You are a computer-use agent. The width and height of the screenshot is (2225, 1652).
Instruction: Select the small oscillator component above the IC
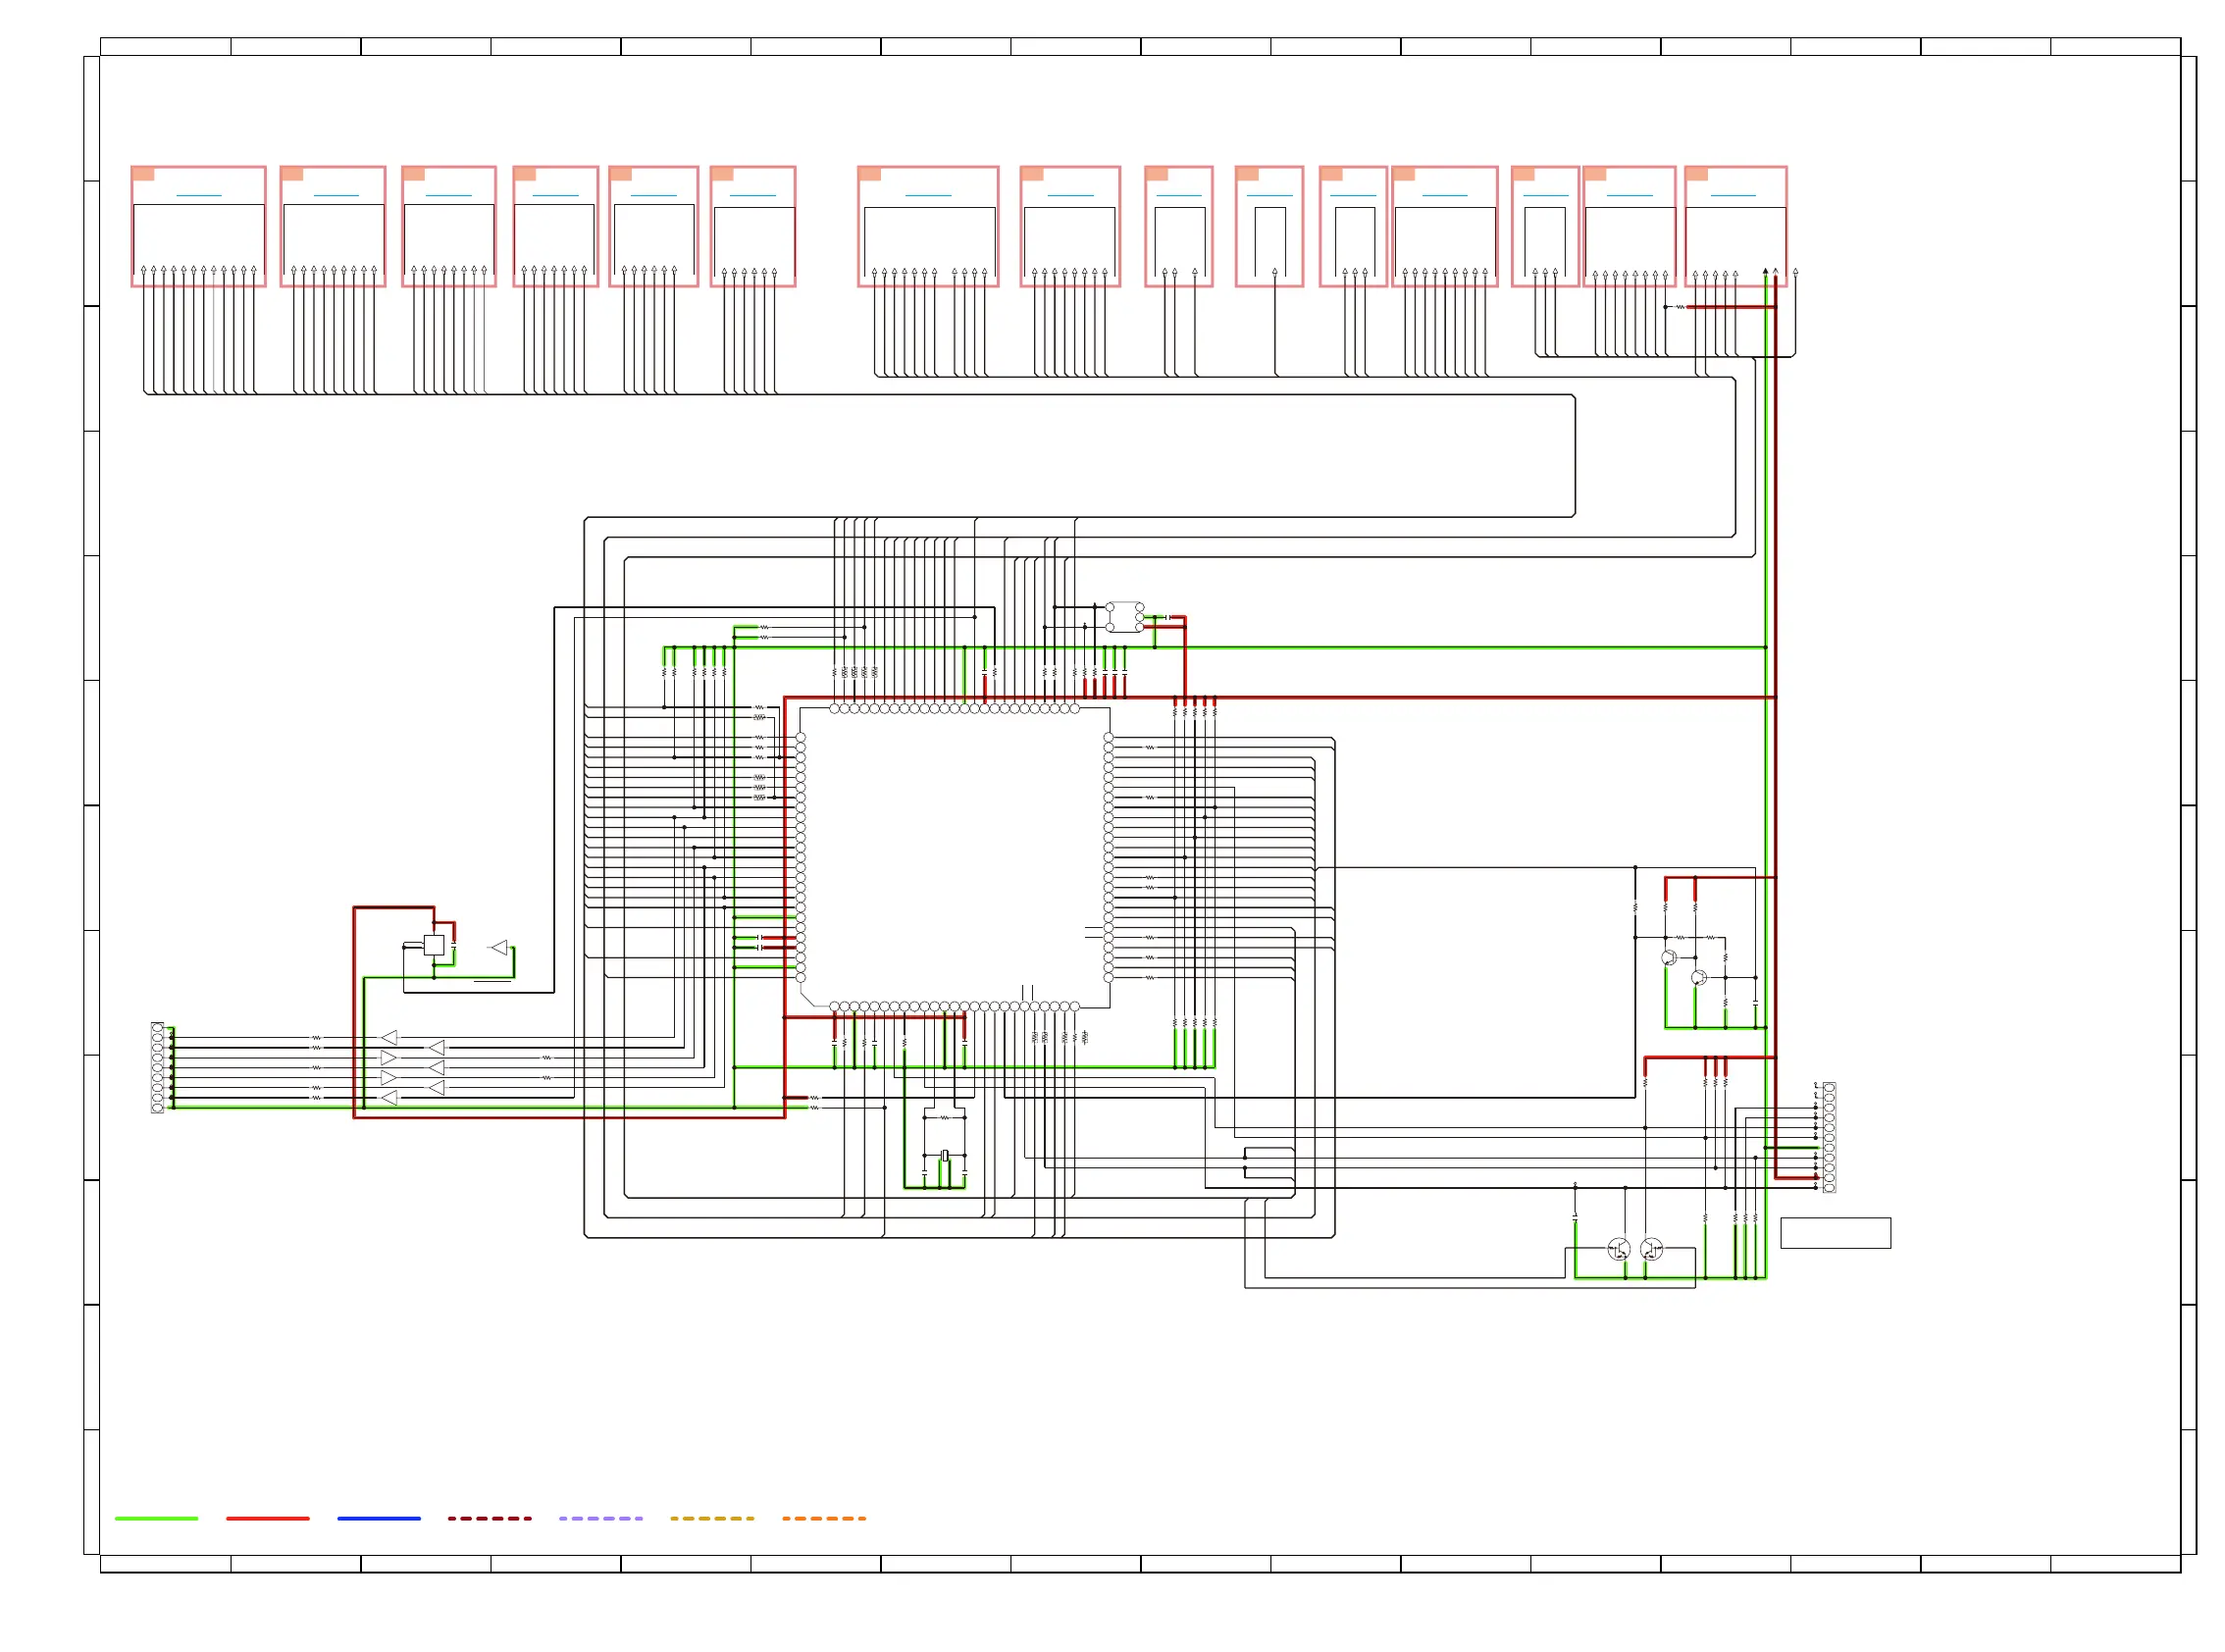1125,617
